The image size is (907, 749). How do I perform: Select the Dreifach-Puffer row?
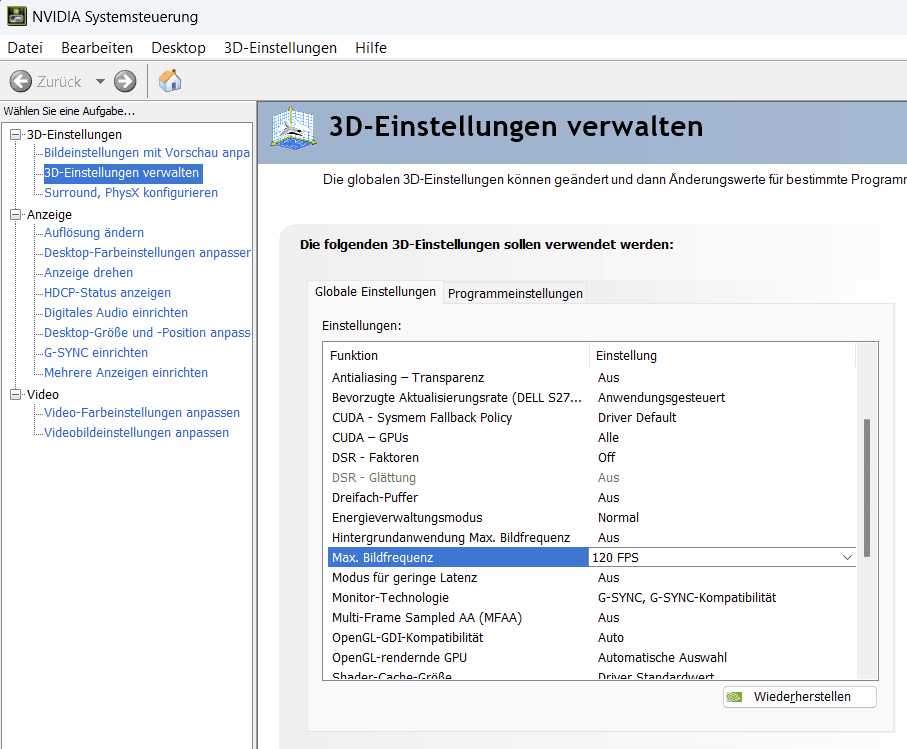click(x=591, y=497)
